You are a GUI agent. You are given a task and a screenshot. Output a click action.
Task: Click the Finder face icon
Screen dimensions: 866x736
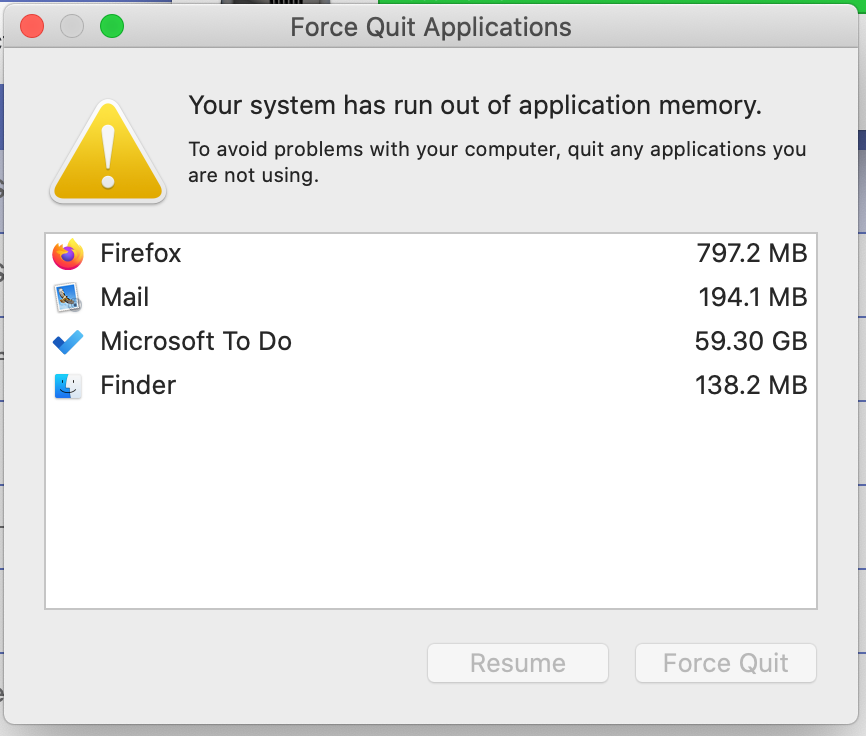click(68, 386)
